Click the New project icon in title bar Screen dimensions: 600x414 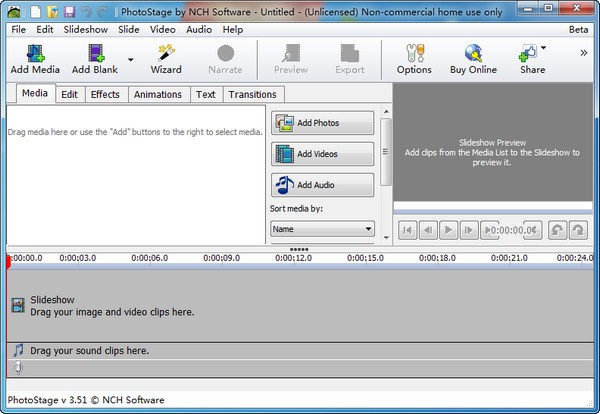pyautogui.click(x=35, y=12)
